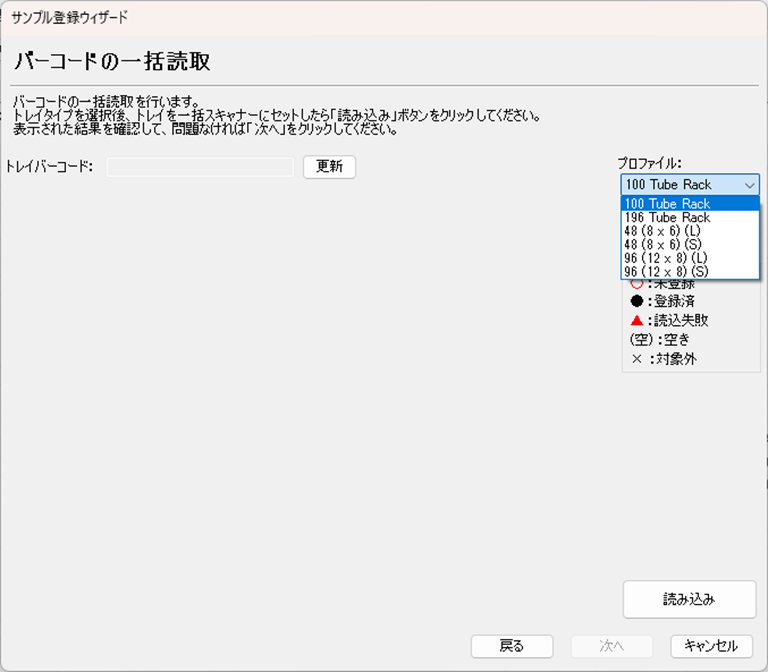Click the 次へ button
The height and width of the screenshot is (672, 768).
click(611, 646)
